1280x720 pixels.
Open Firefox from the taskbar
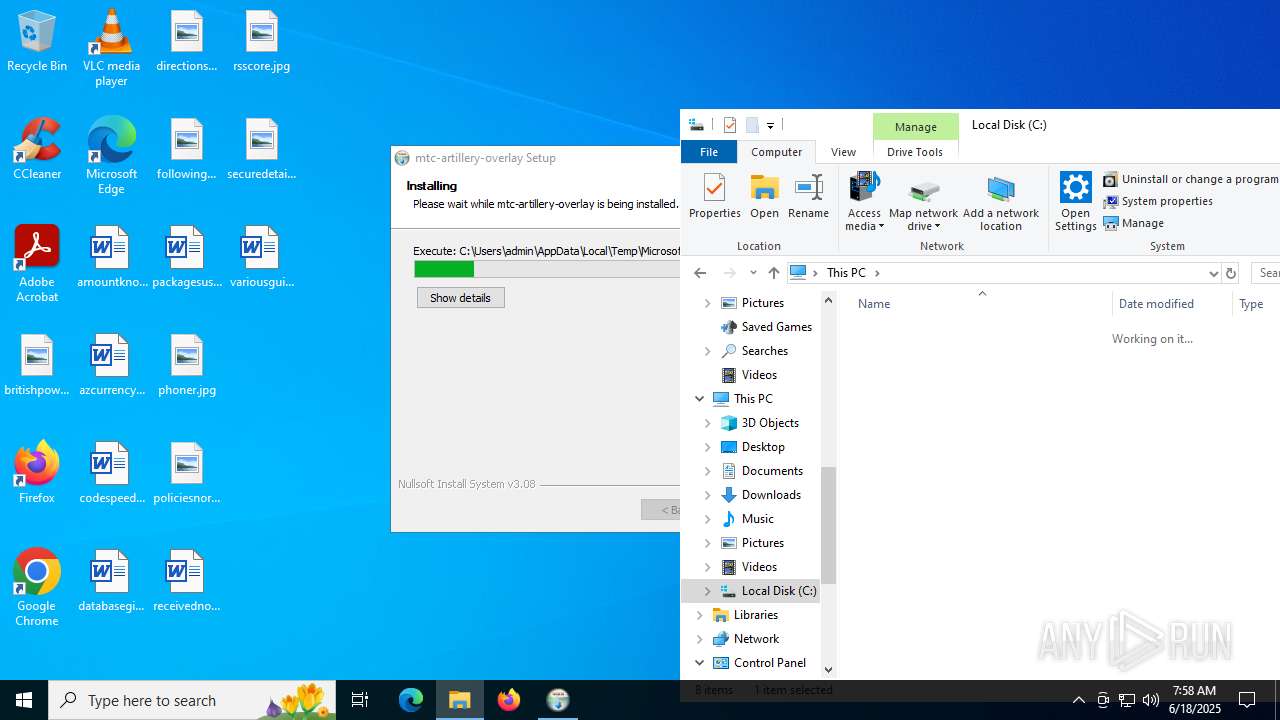click(x=509, y=700)
